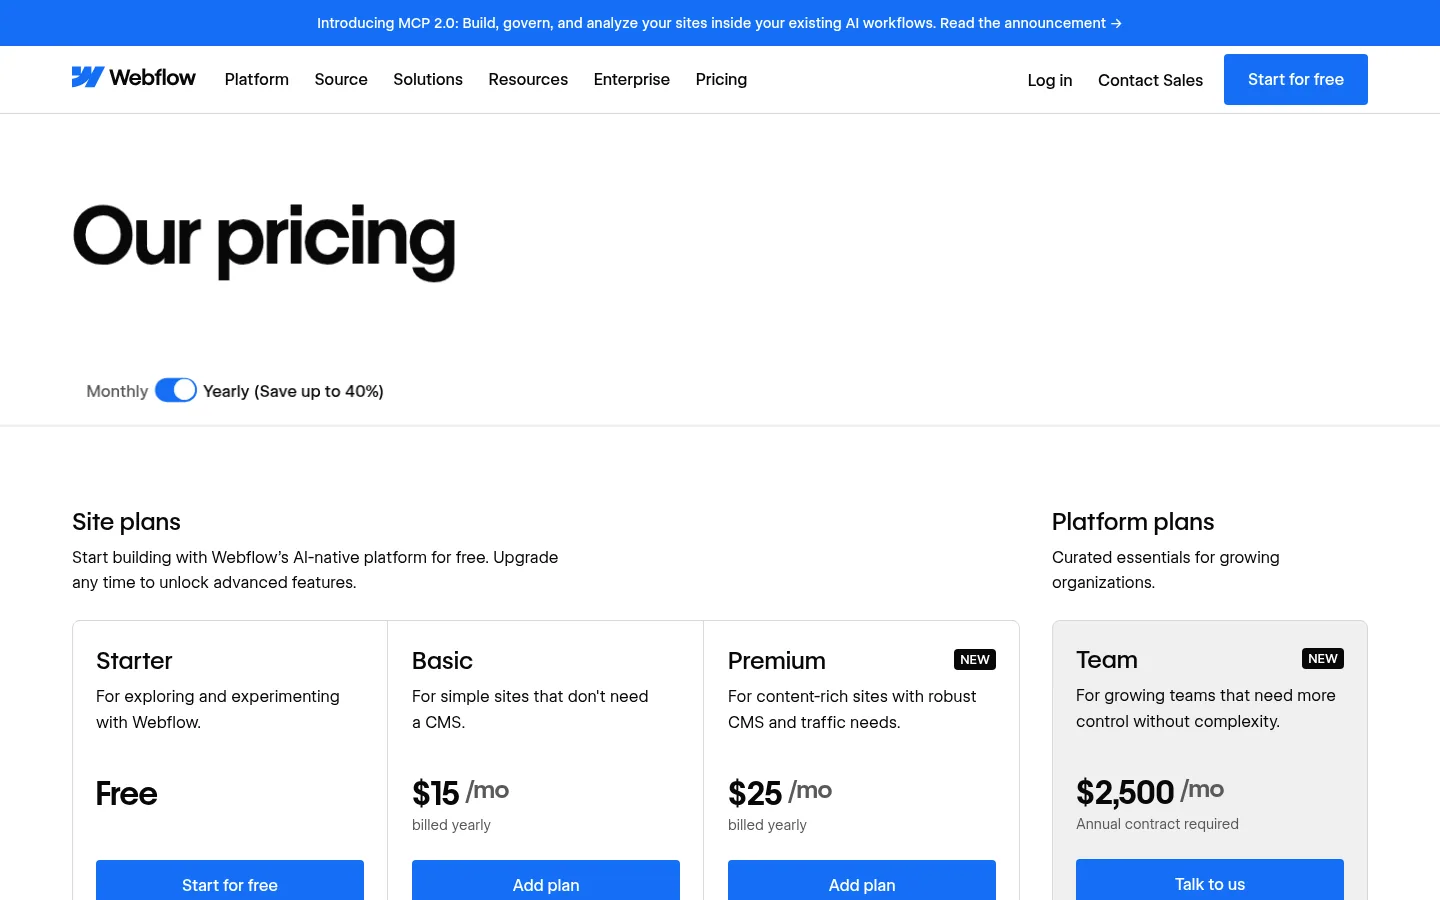Go to the Enterprise page

point(632,79)
